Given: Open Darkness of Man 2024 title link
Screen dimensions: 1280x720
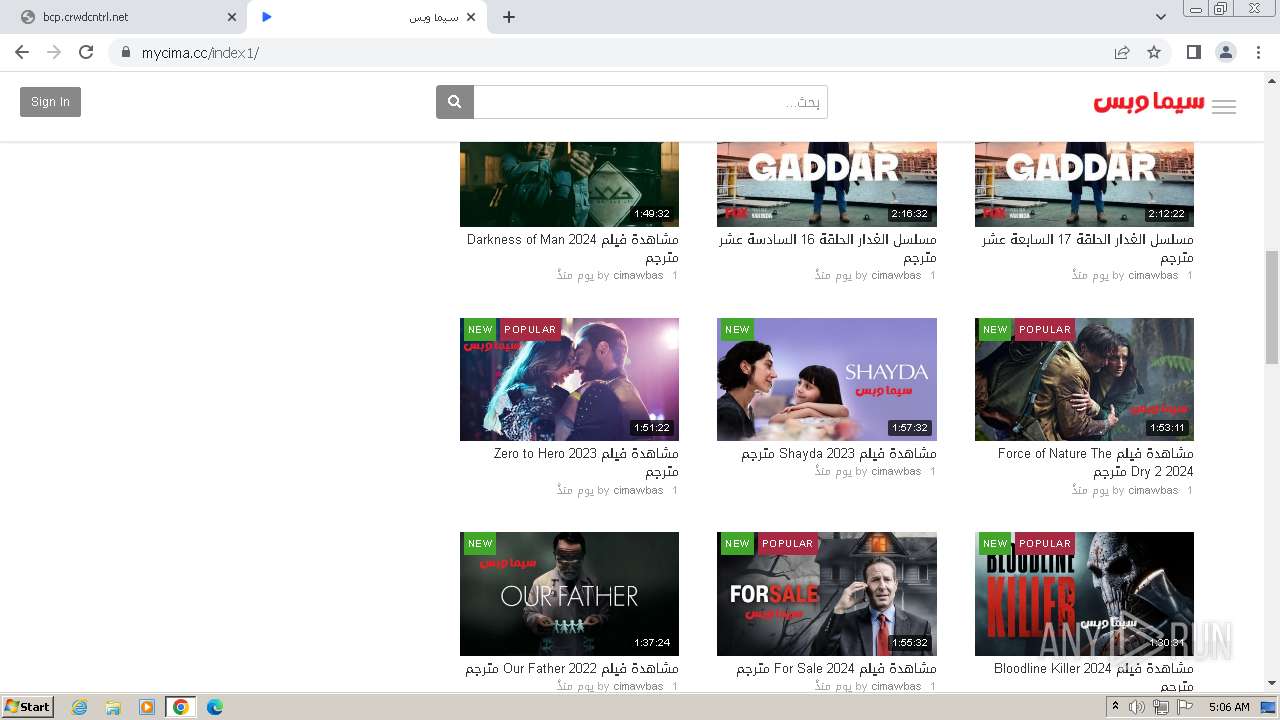Looking at the screenshot, I should pyautogui.click(x=573, y=248).
